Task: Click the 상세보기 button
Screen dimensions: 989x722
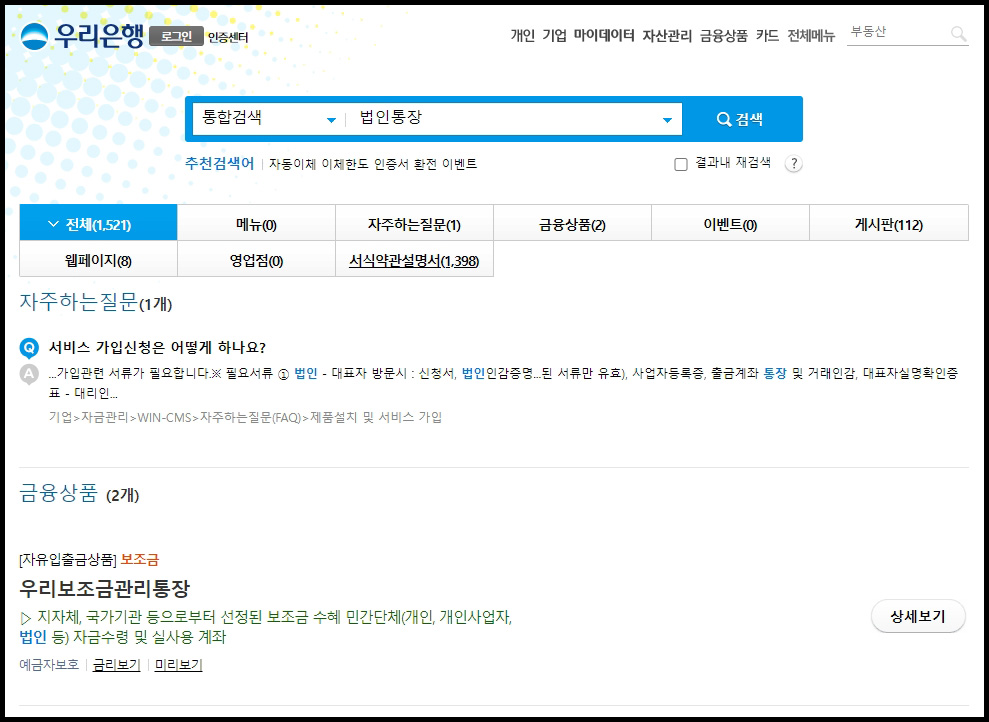Action: point(918,616)
